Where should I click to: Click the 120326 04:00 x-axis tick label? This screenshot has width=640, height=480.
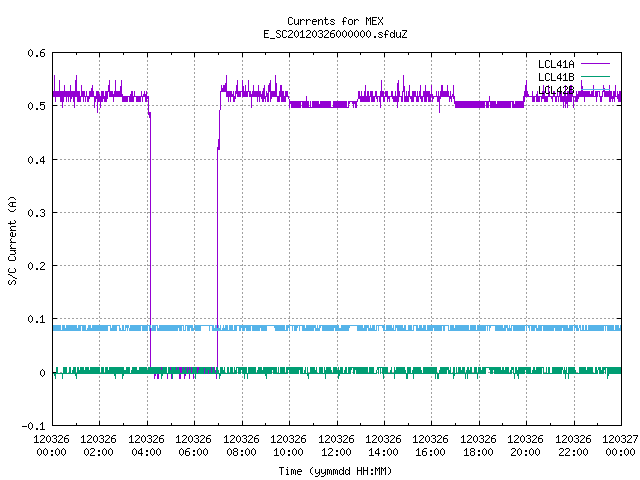click(146, 446)
